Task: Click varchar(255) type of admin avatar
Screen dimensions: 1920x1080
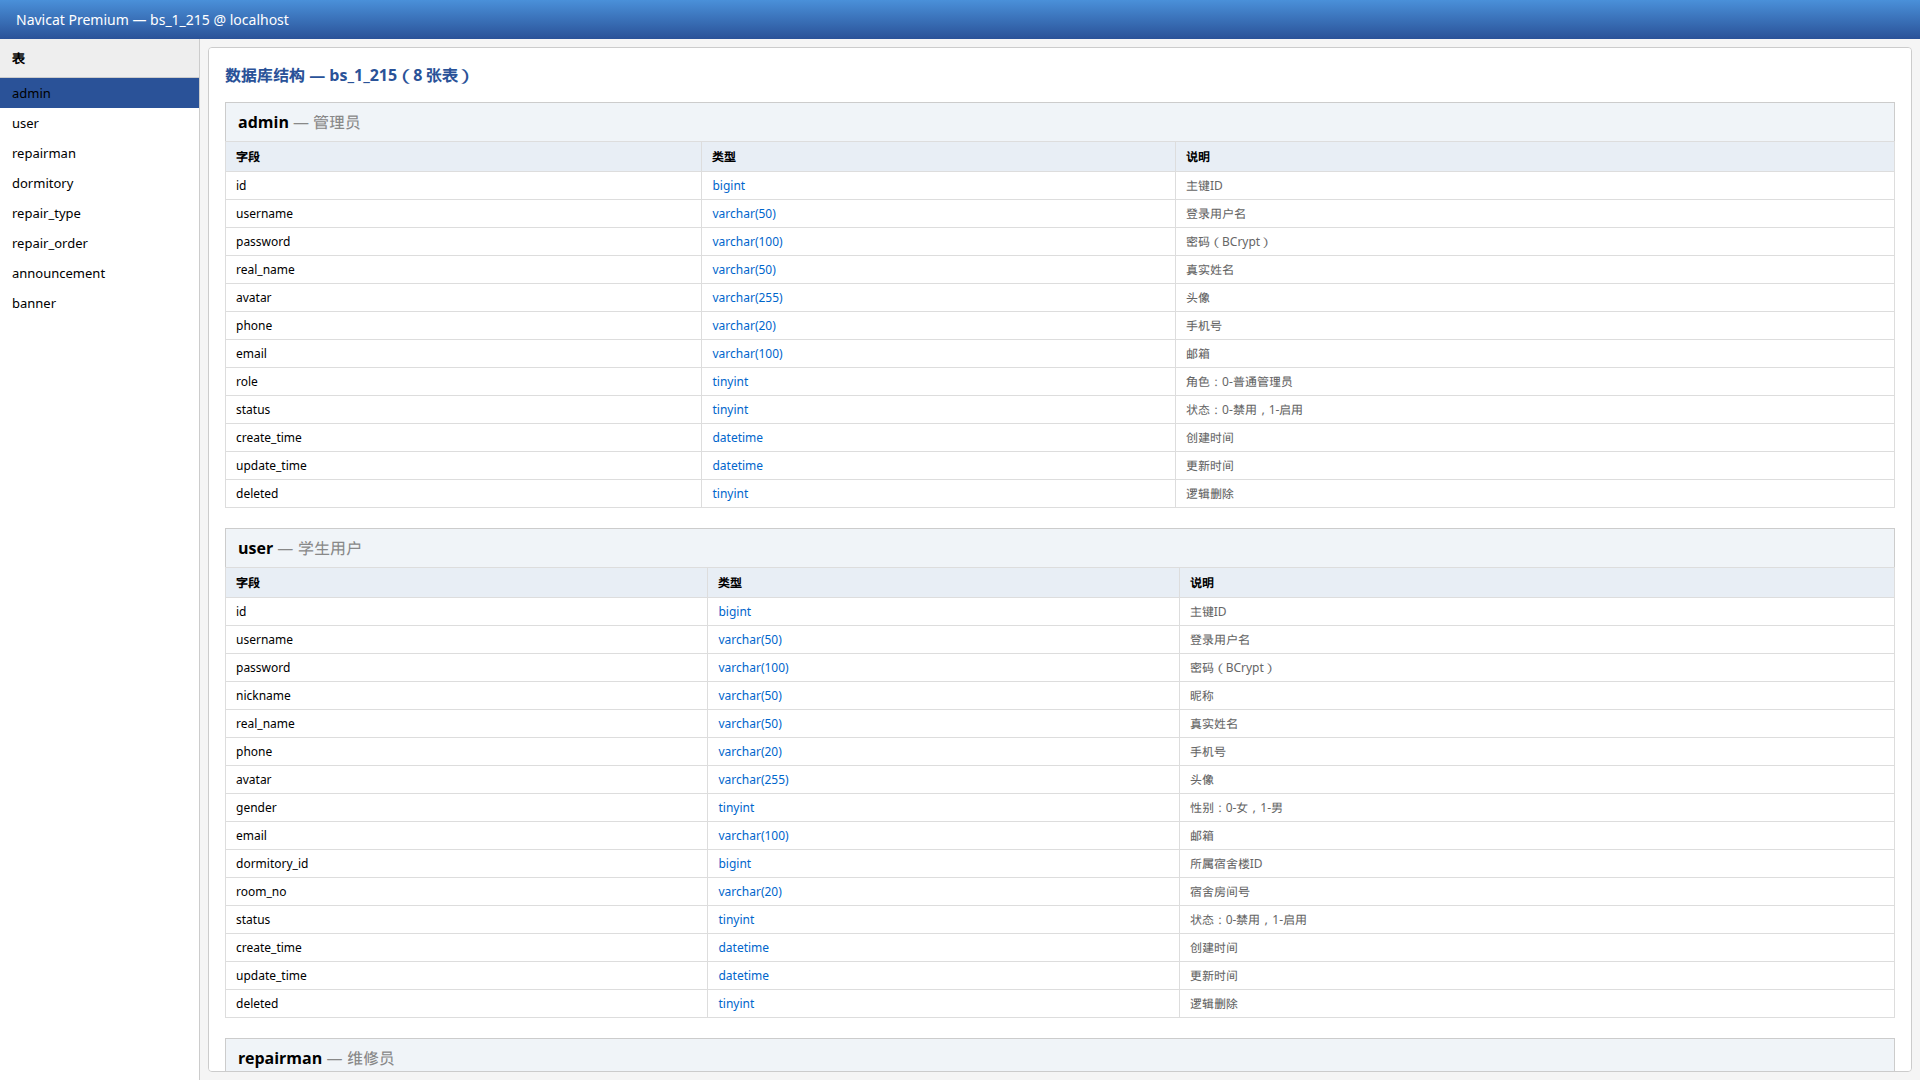Action: 747,298
